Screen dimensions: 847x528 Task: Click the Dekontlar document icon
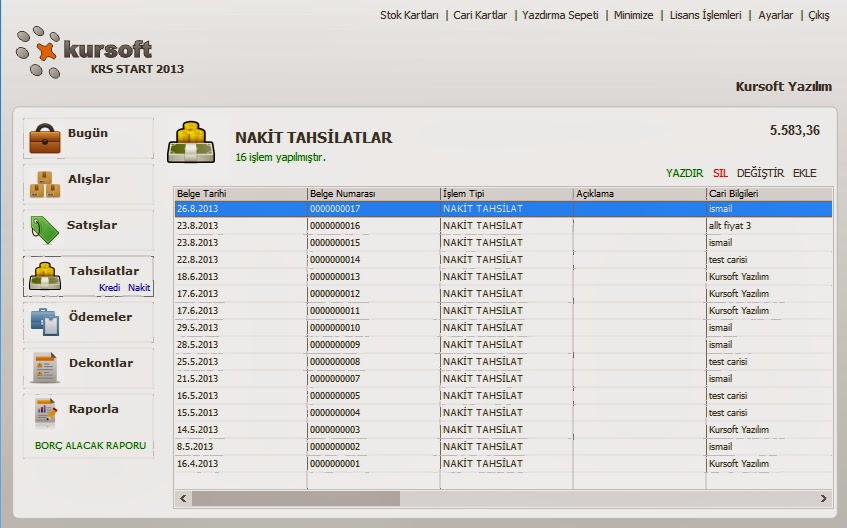(45, 368)
